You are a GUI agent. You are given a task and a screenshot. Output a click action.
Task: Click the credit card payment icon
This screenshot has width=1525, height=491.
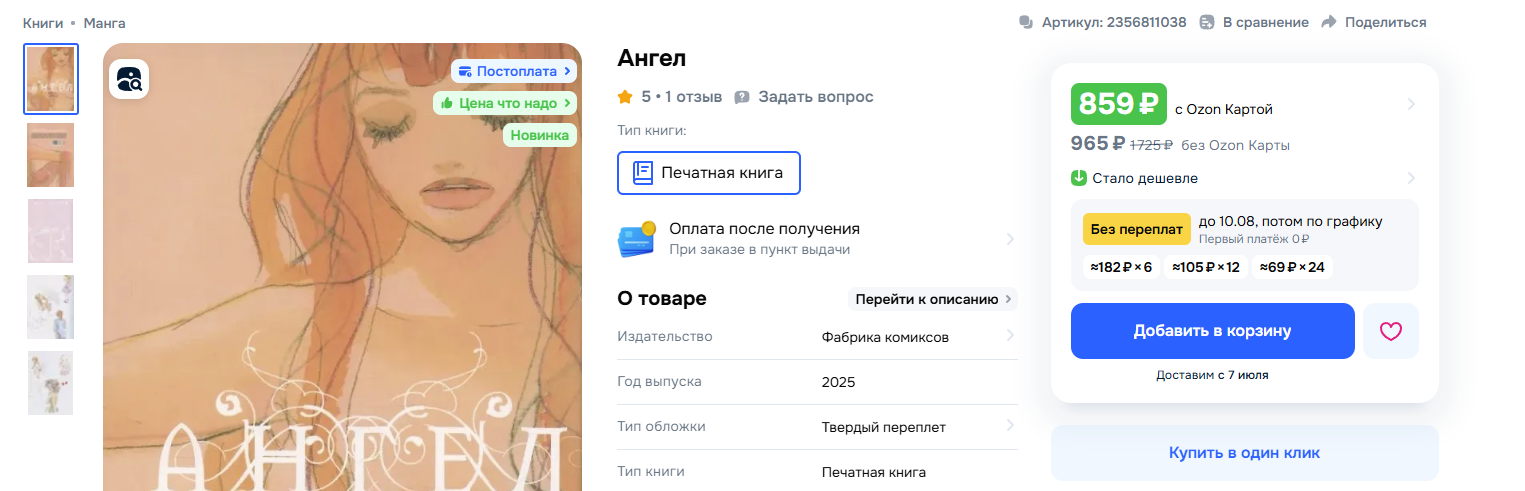pyautogui.click(x=636, y=239)
